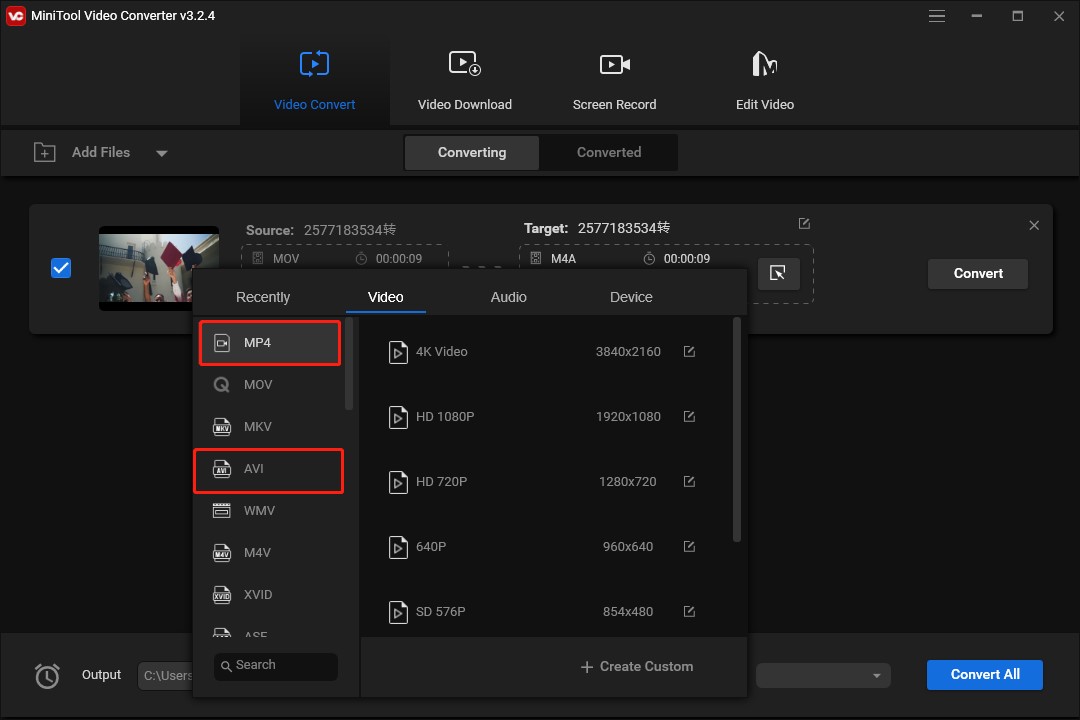Choose M4V format from list
Viewport: 1080px width, 720px height.
pos(270,553)
